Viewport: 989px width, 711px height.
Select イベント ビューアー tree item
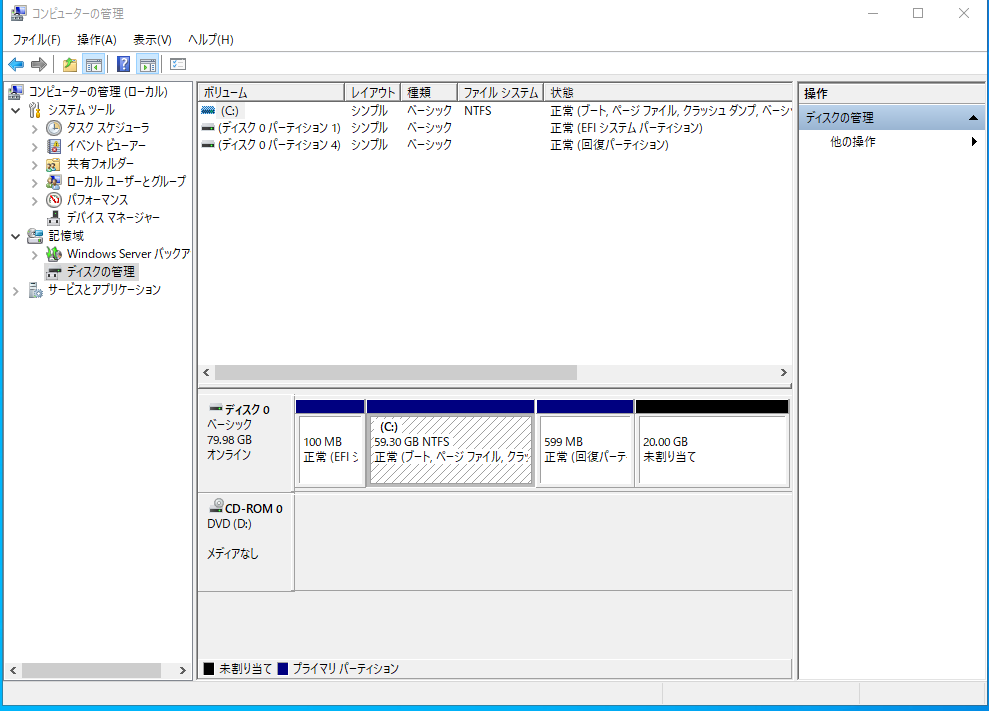coord(105,146)
